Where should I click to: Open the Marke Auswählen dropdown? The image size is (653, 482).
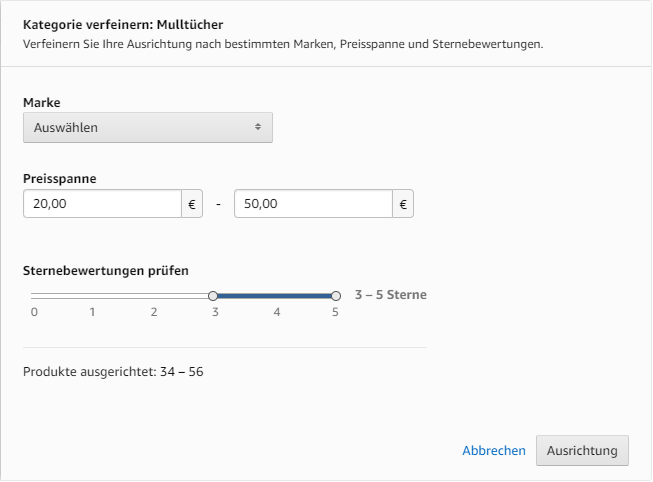point(148,127)
